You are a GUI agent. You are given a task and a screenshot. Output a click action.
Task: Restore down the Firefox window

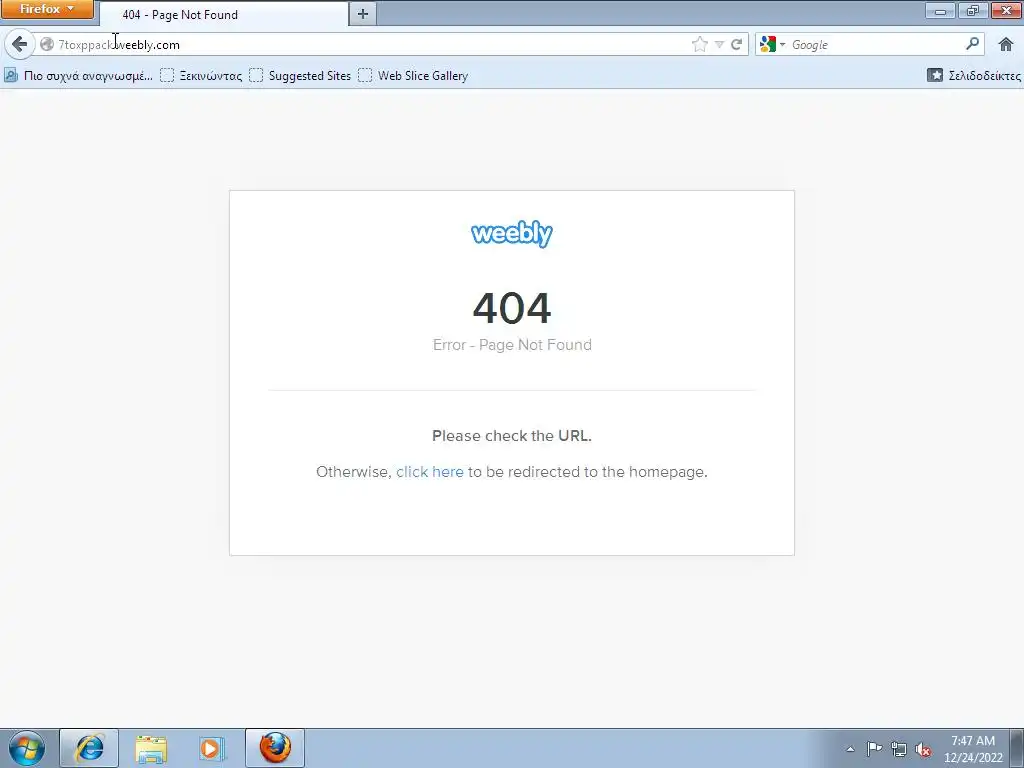click(972, 10)
